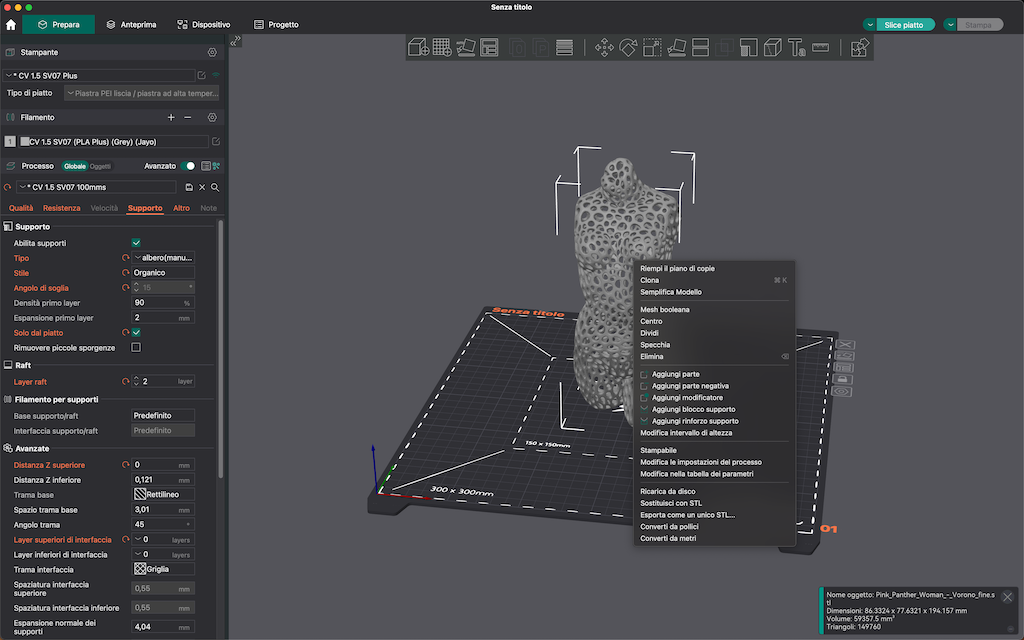The image size is (1024, 640).
Task: Click the printer Wi-Fi connection icon
Action: click(216, 76)
